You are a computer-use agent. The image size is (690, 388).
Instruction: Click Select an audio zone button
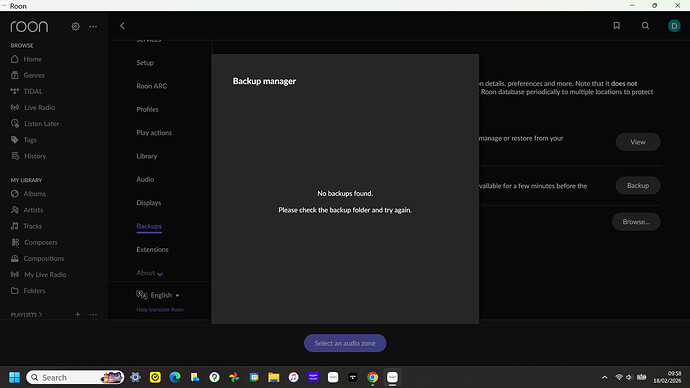point(345,343)
